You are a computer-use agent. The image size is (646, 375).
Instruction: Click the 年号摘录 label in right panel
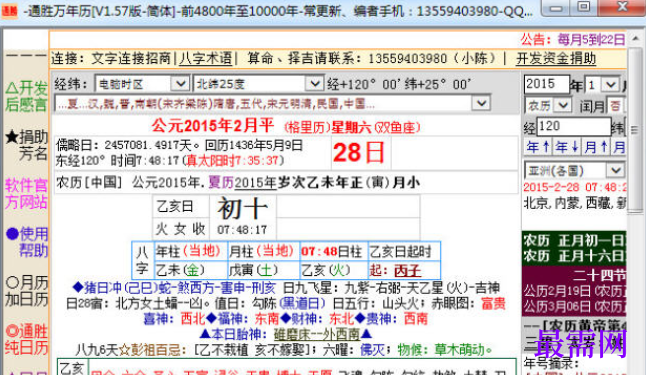point(552,363)
